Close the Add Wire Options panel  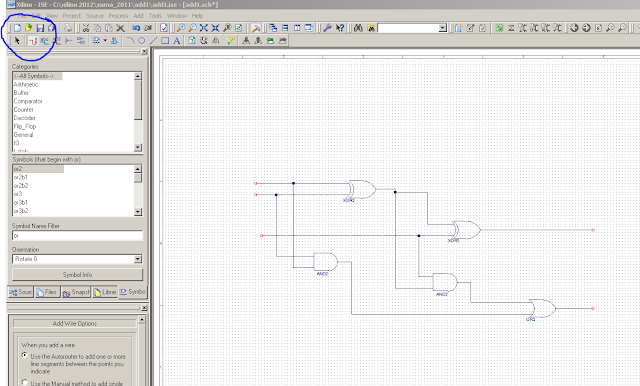(144, 308)
